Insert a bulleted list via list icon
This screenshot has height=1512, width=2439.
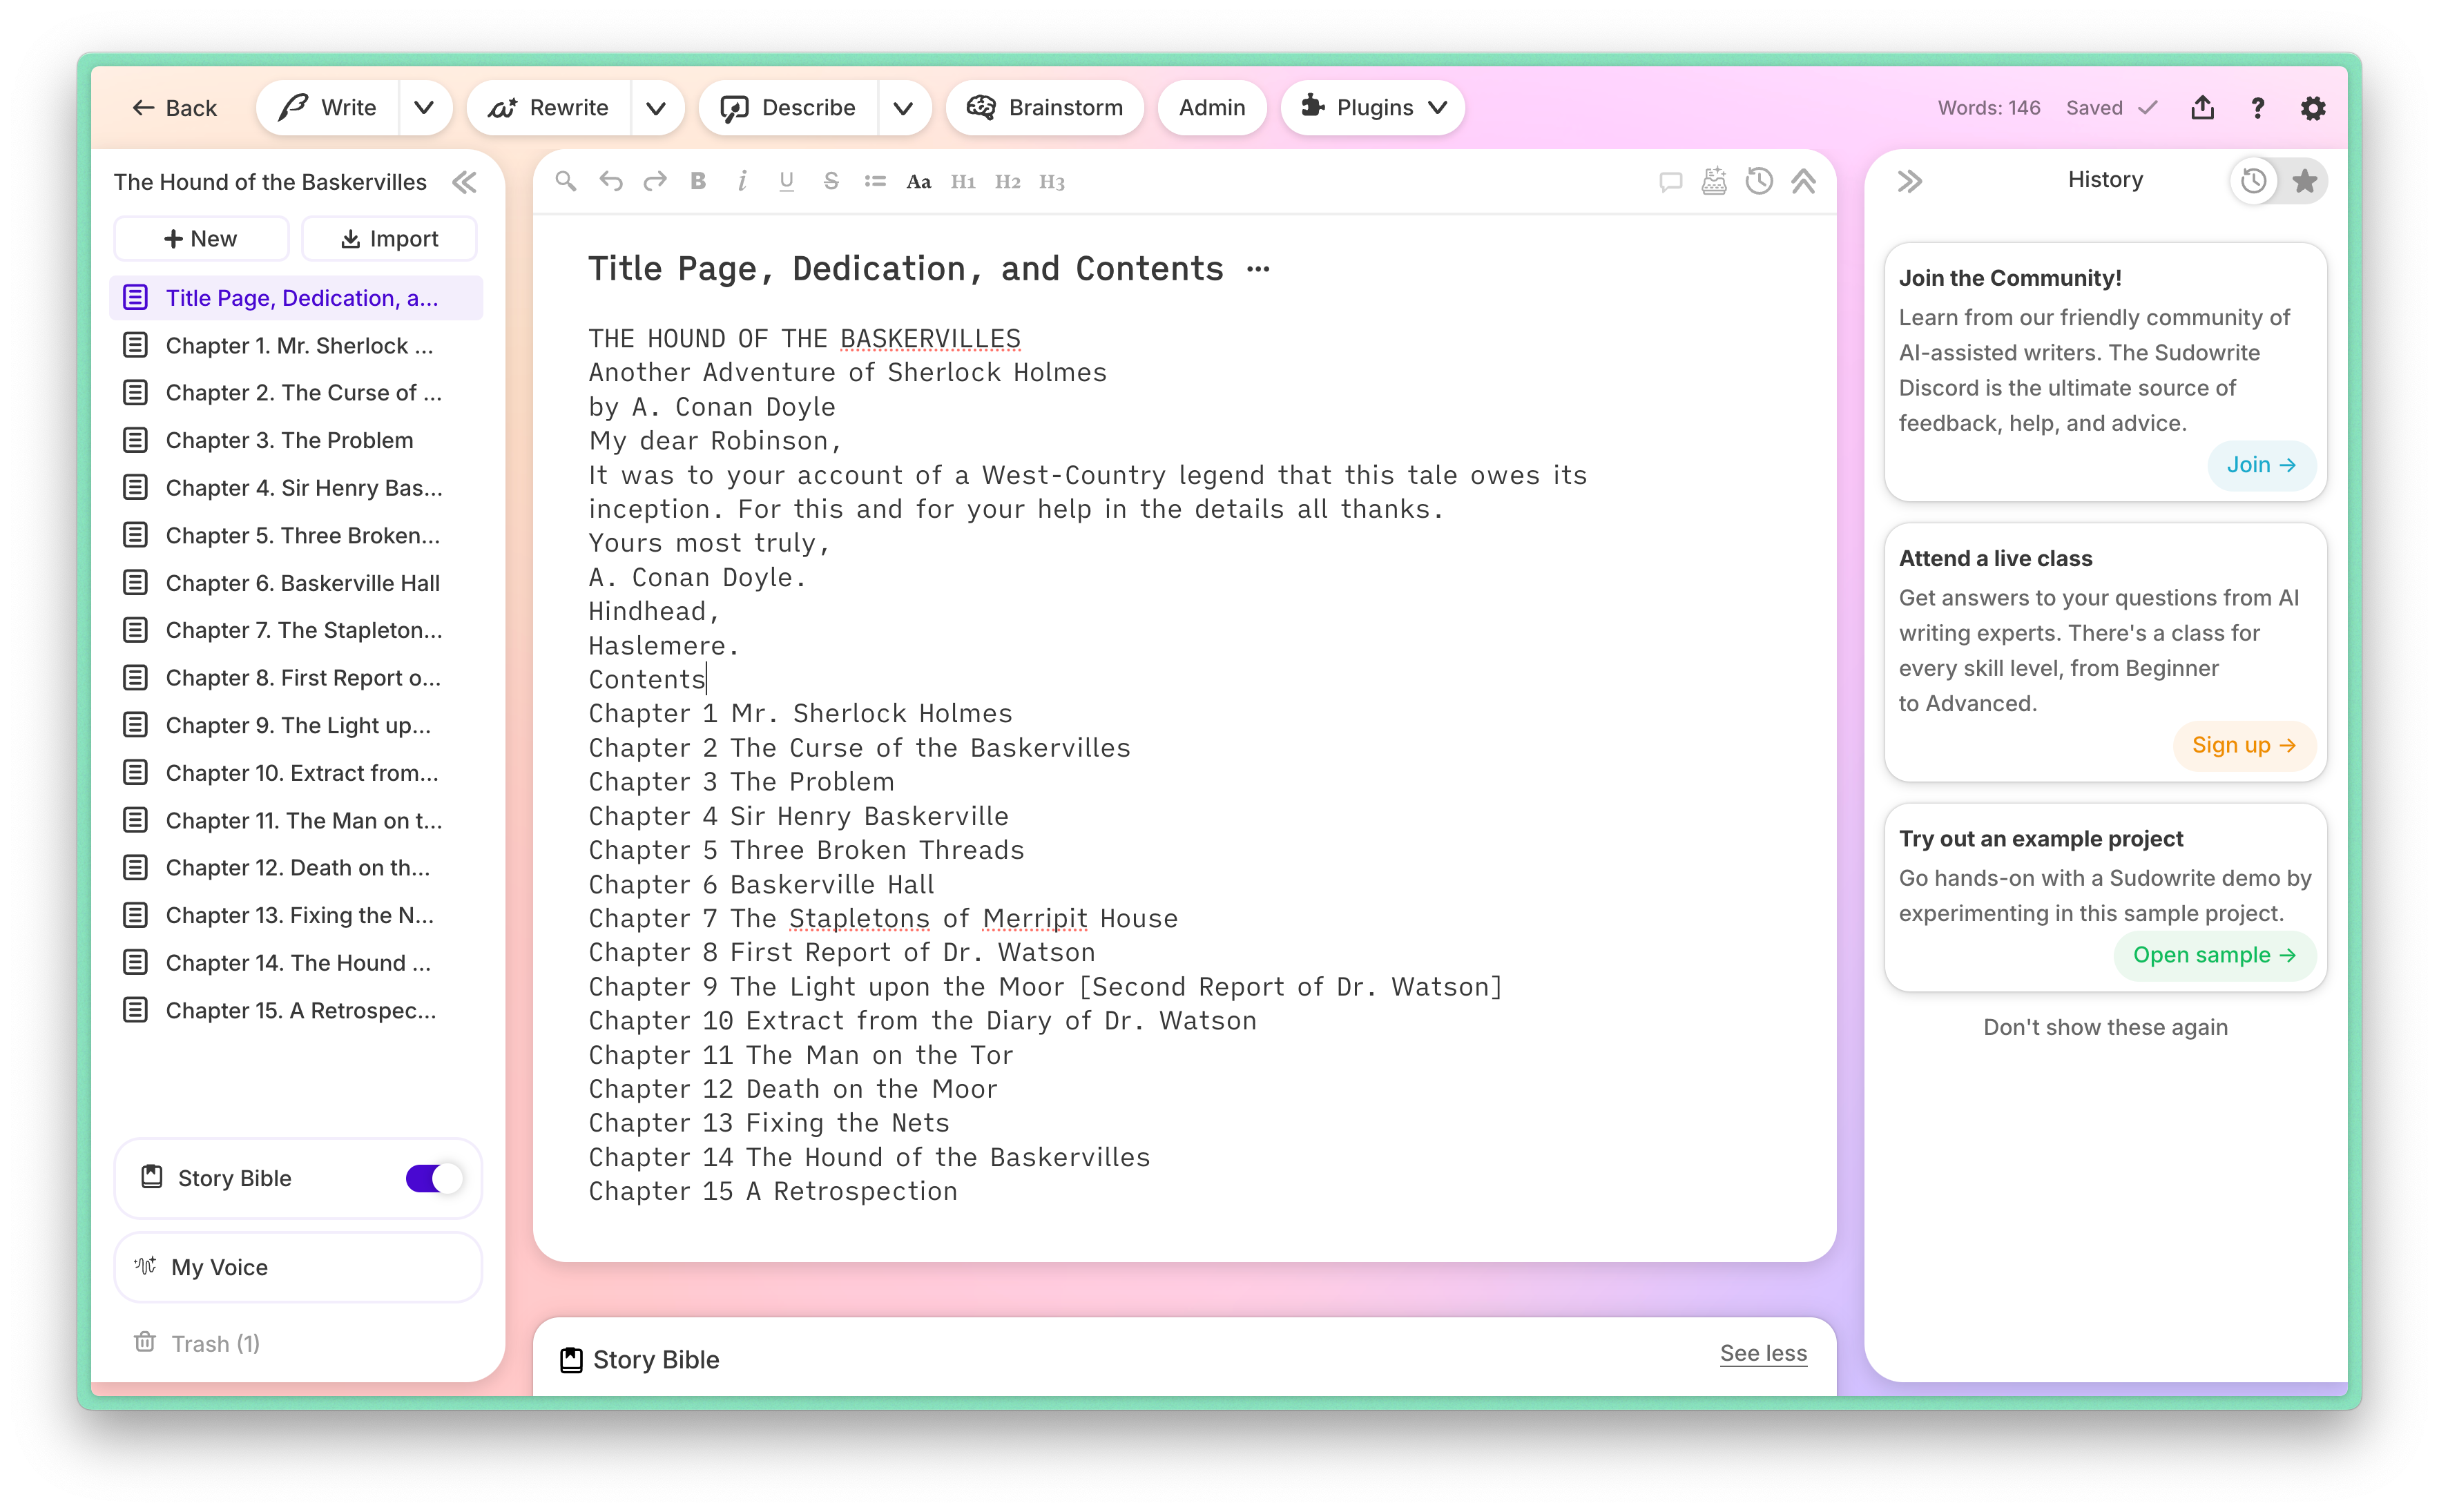pyautogui.click(x=875, y=181)
